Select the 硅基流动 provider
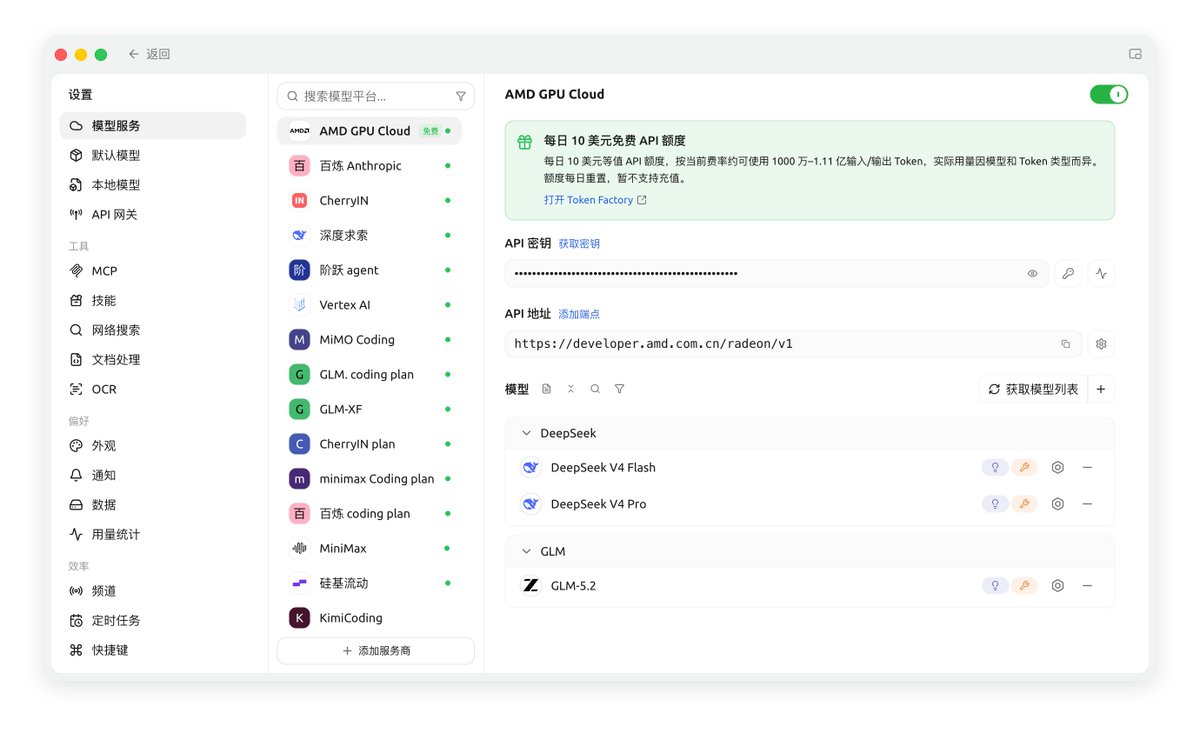Screen dimensions: 1200x733 370,583
